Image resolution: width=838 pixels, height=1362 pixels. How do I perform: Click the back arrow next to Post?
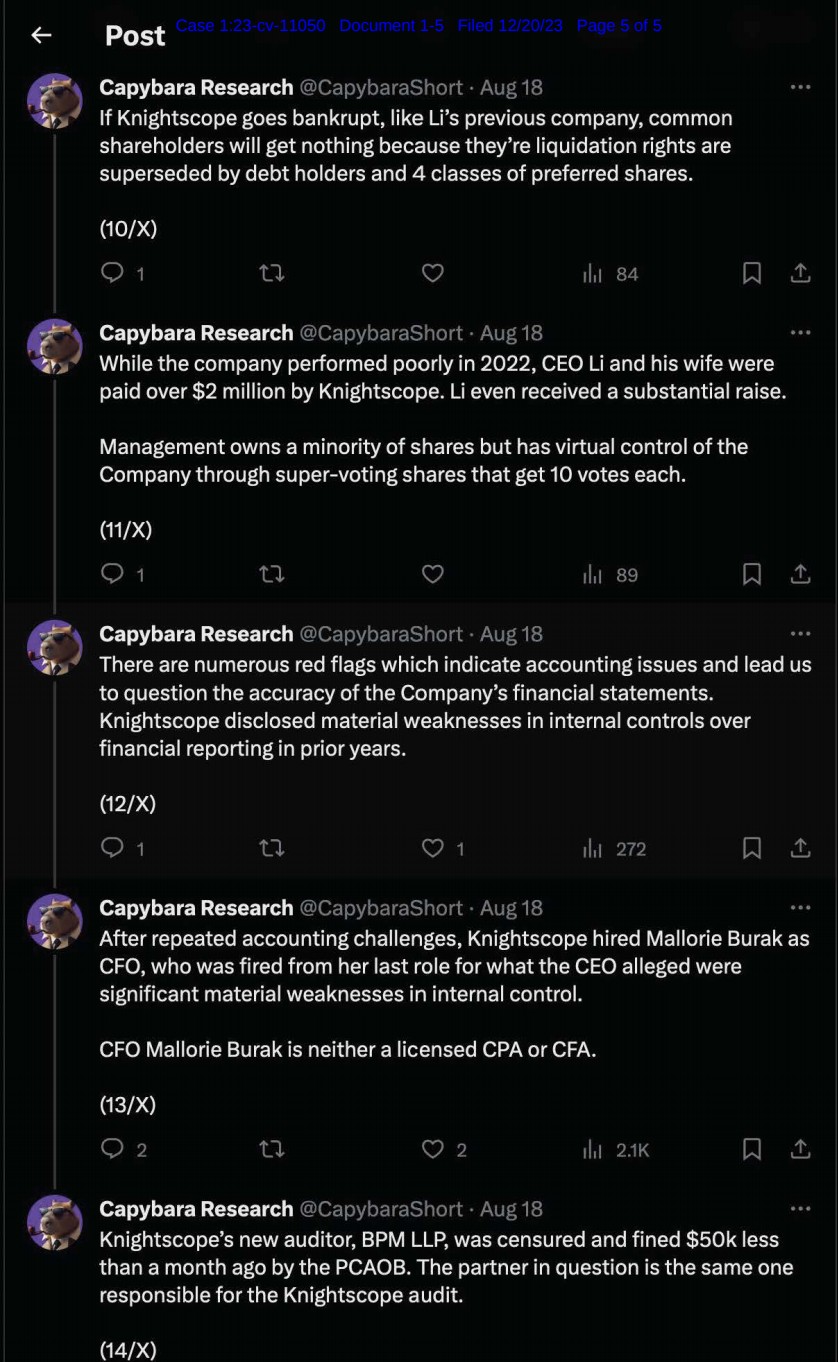point(41,35)
